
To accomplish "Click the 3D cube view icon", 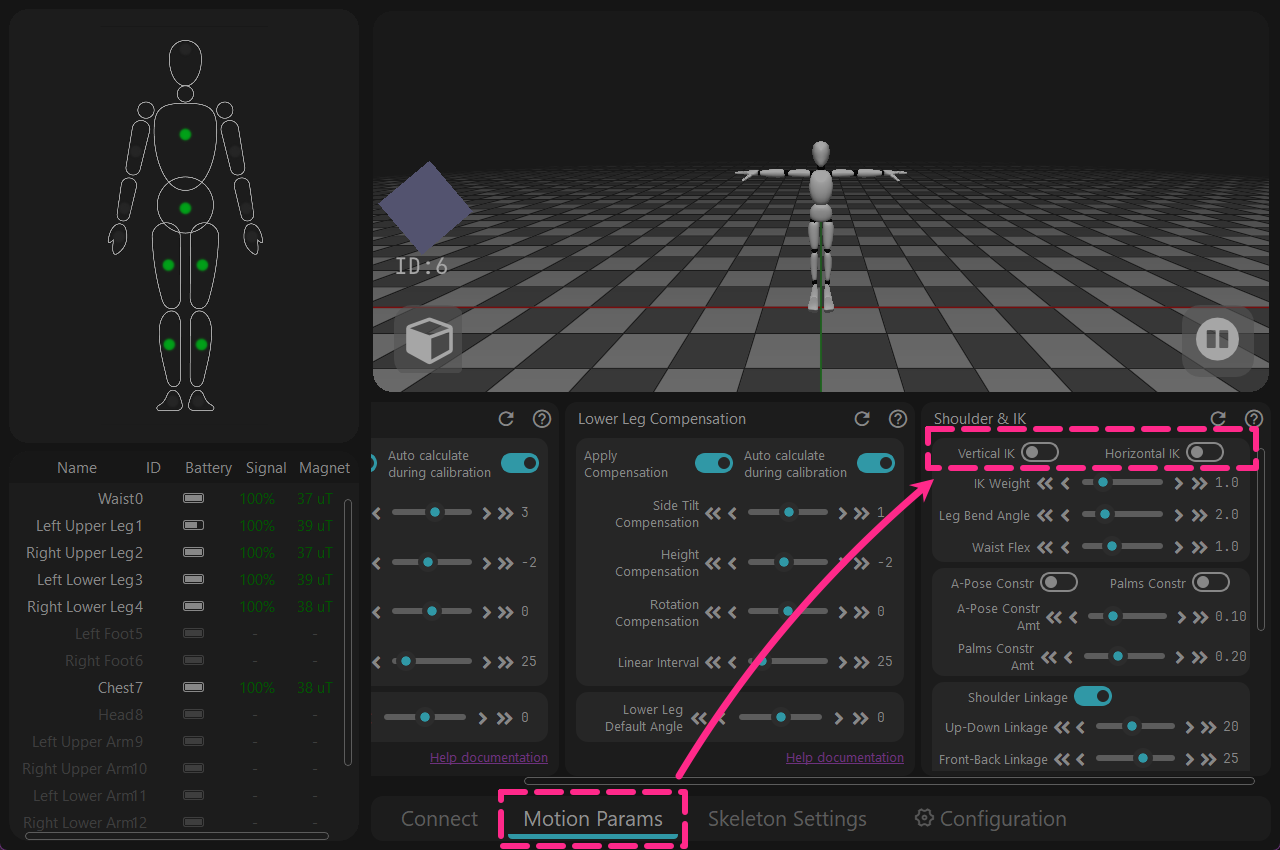I will tap(428, 340).
